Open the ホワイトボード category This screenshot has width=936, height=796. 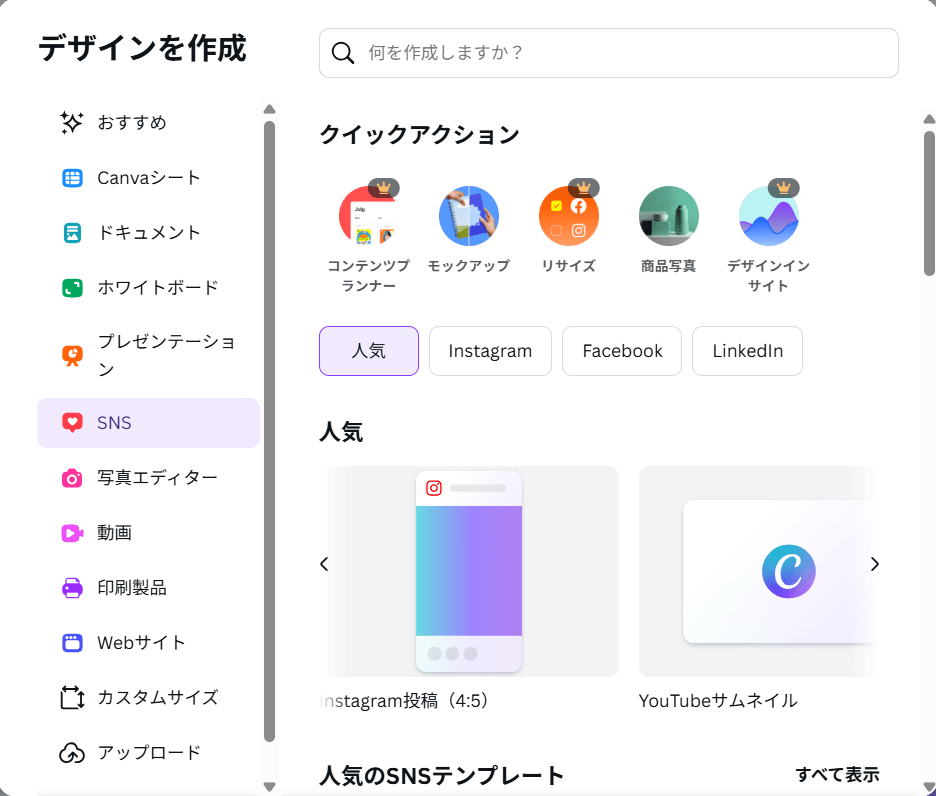coord(148,288)
